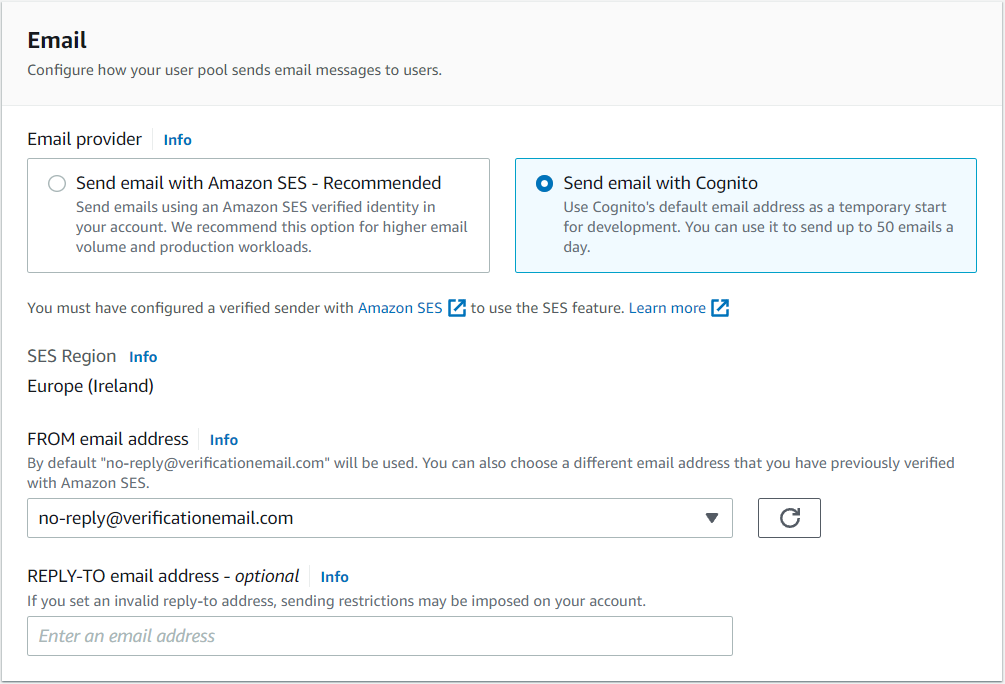Follow the Amazon SES hyperlink text

[x=400, y=308]
